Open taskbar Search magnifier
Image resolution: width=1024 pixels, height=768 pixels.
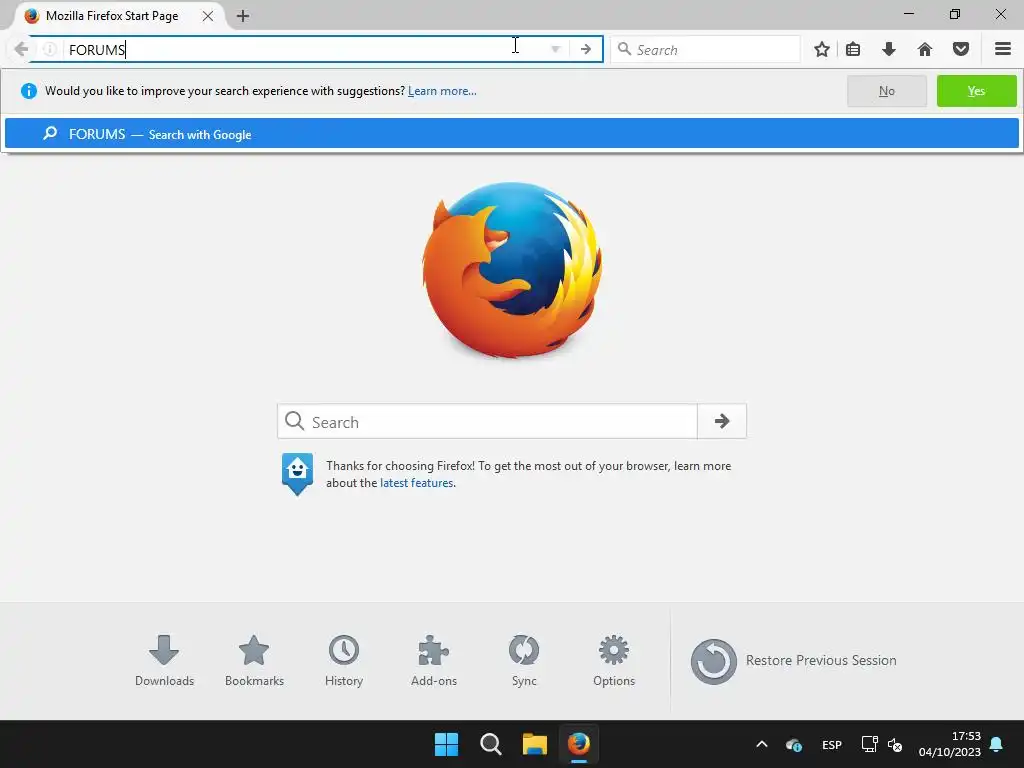(x=490, y=744)
